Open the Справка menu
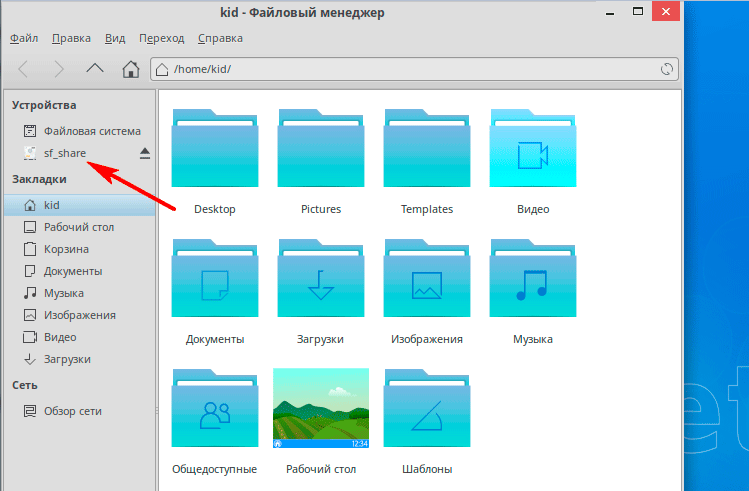749x491 pixels. [220, 38]
